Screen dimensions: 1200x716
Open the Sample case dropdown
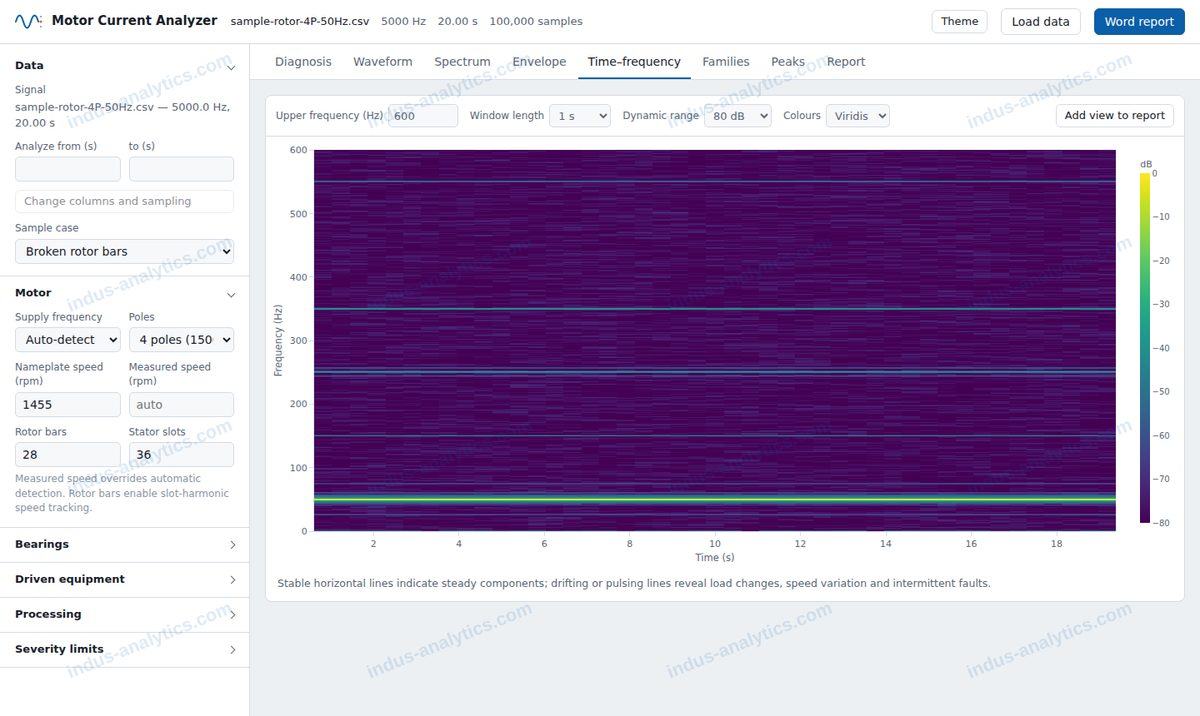[124, 251]
